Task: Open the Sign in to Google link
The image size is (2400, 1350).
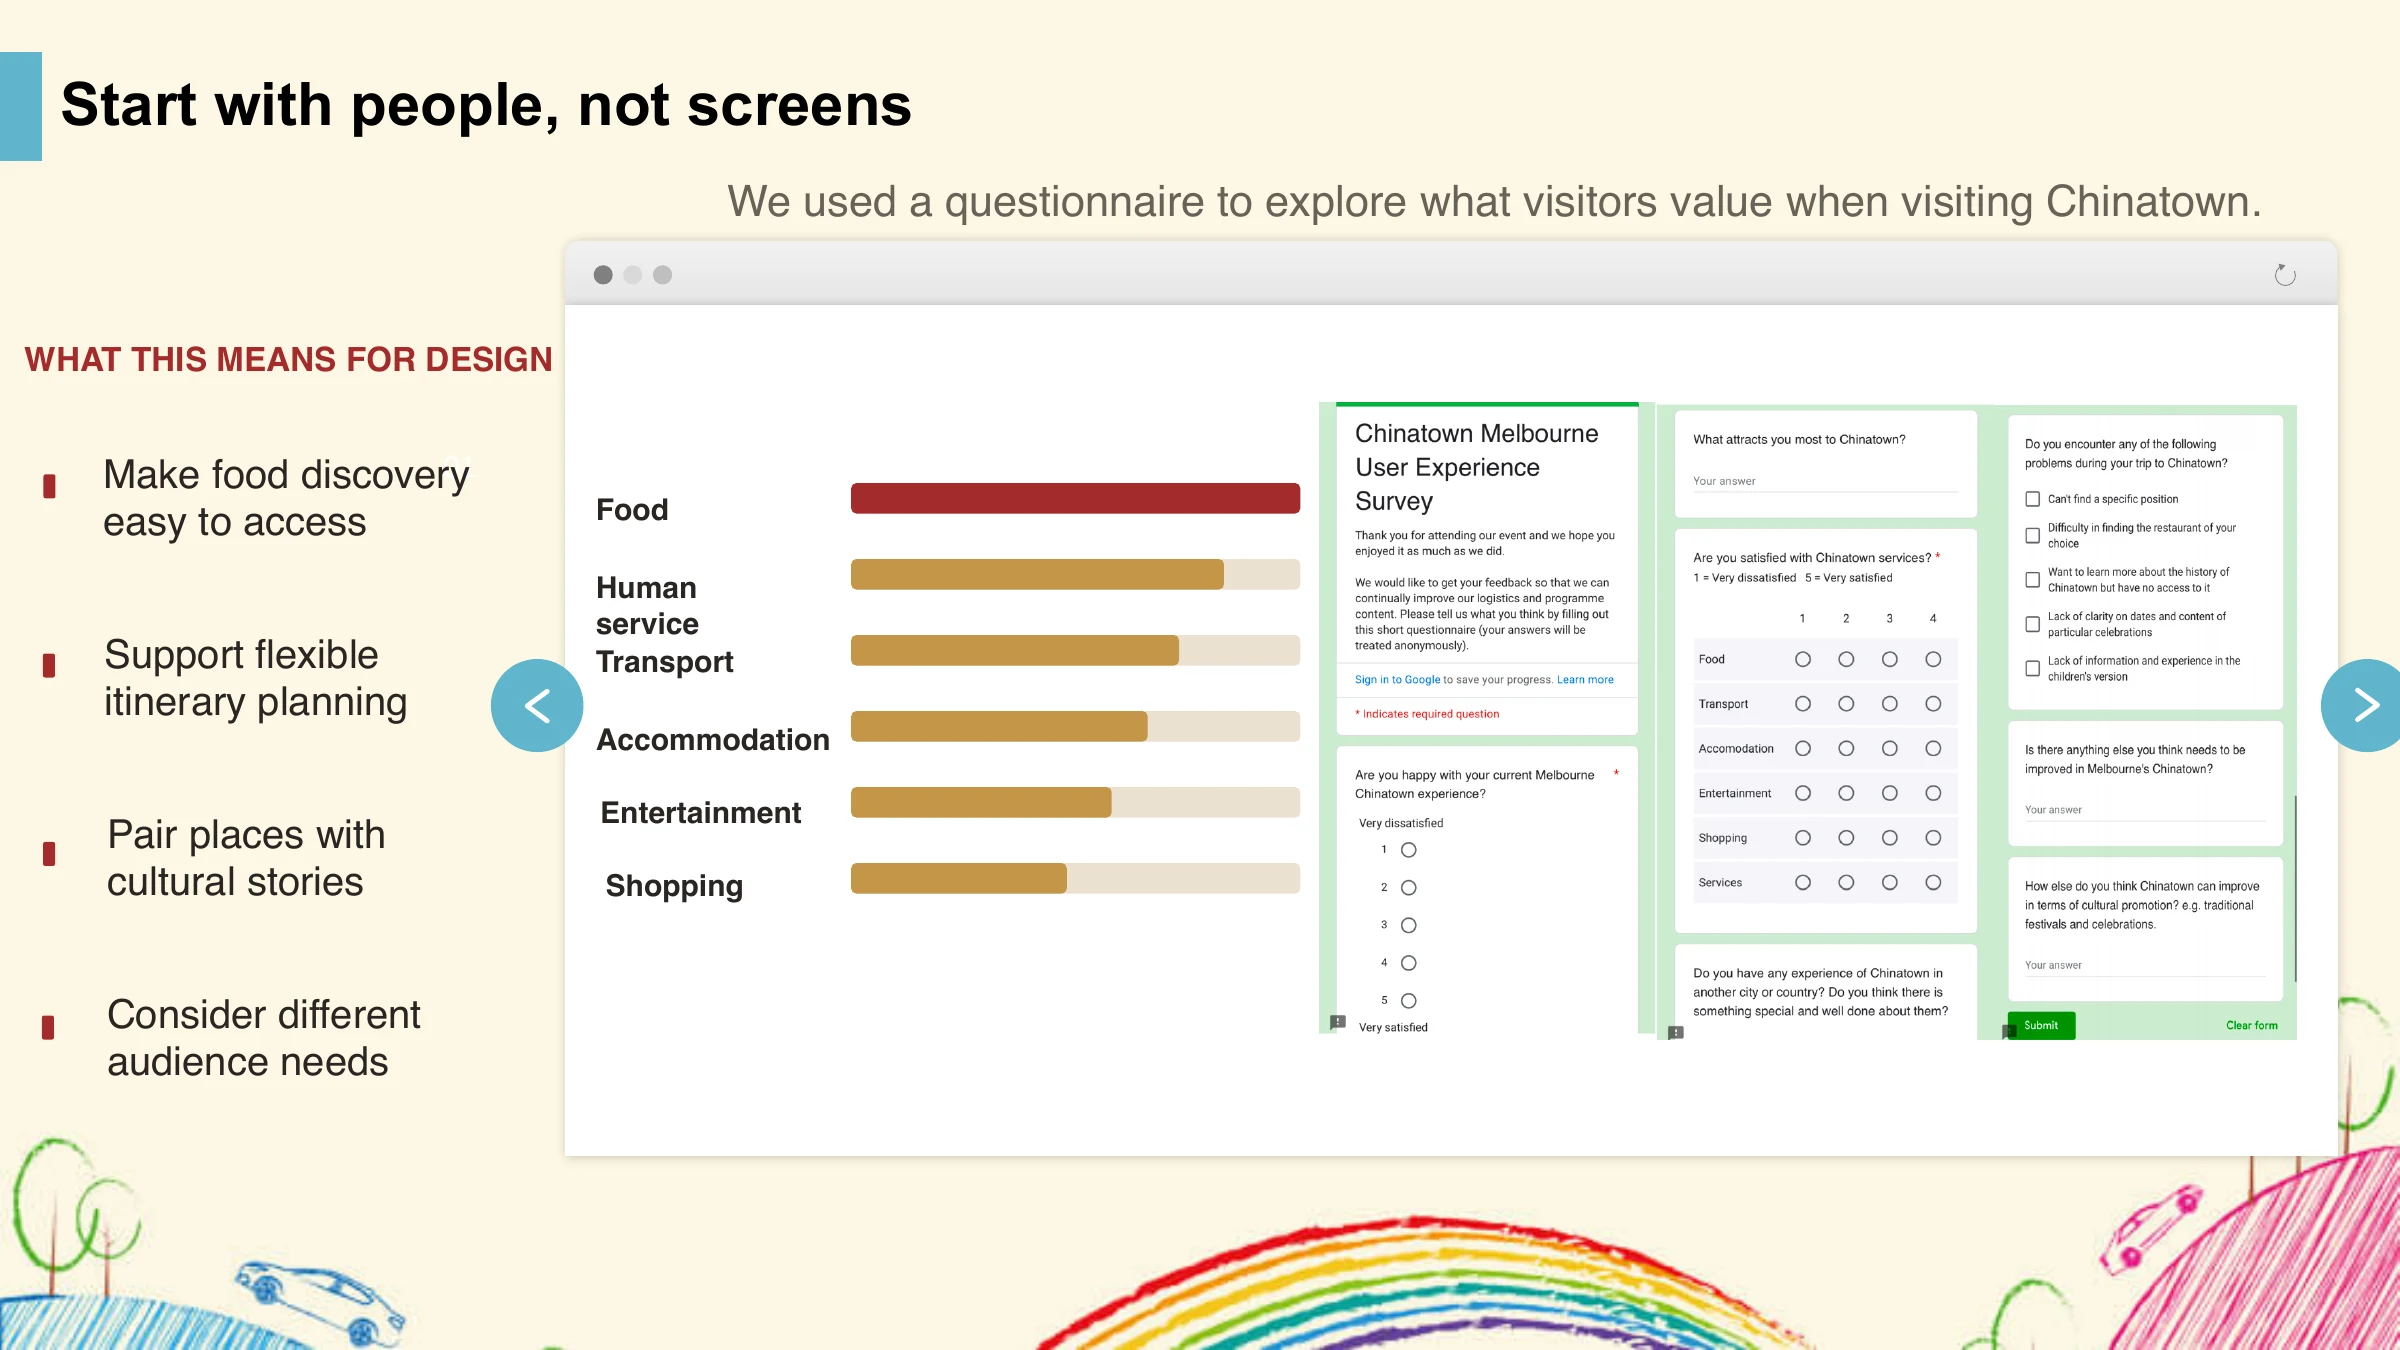Action: [1397, 680]
